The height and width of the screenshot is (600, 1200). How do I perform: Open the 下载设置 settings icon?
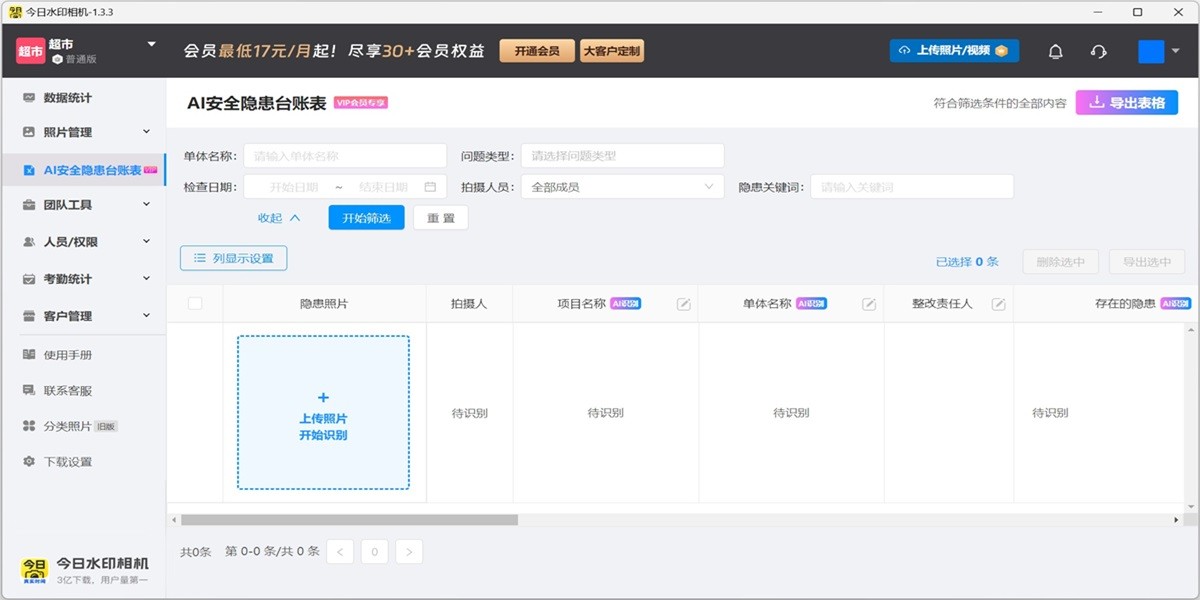click(x=28, y=461)
